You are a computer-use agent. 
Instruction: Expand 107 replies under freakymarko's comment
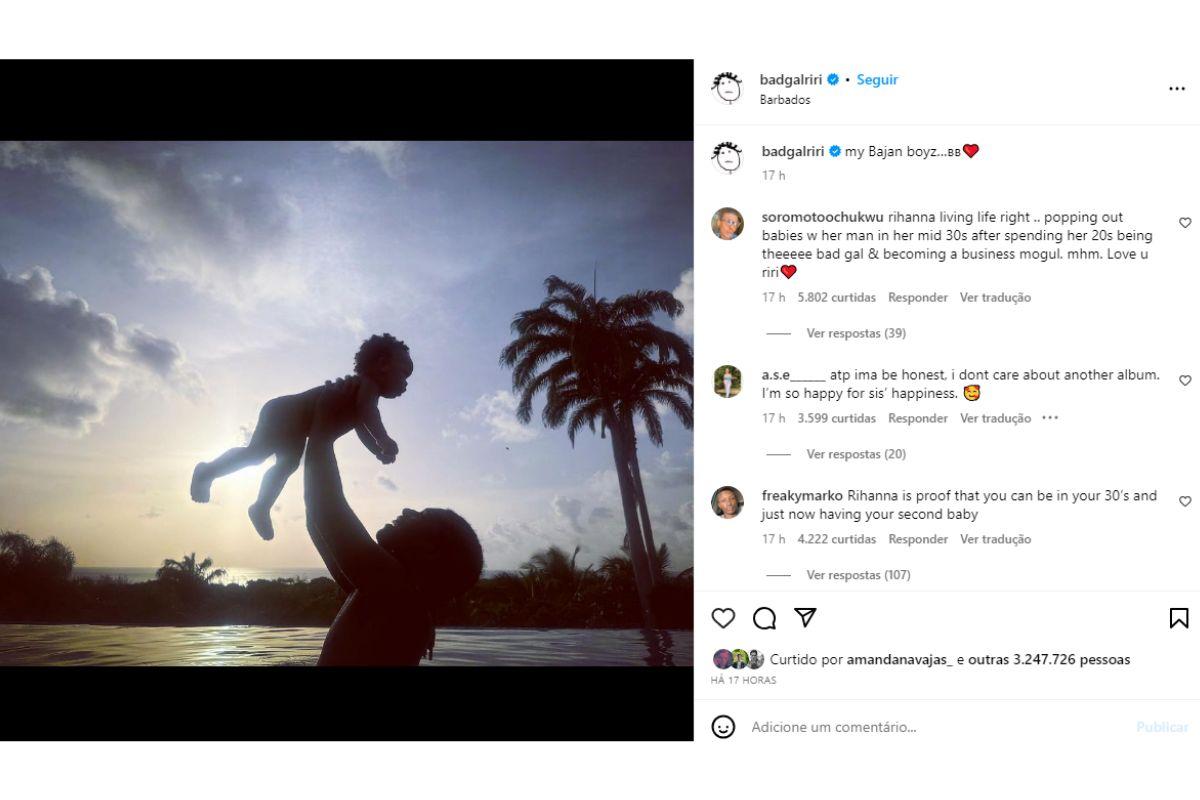[x=858, y=575]
